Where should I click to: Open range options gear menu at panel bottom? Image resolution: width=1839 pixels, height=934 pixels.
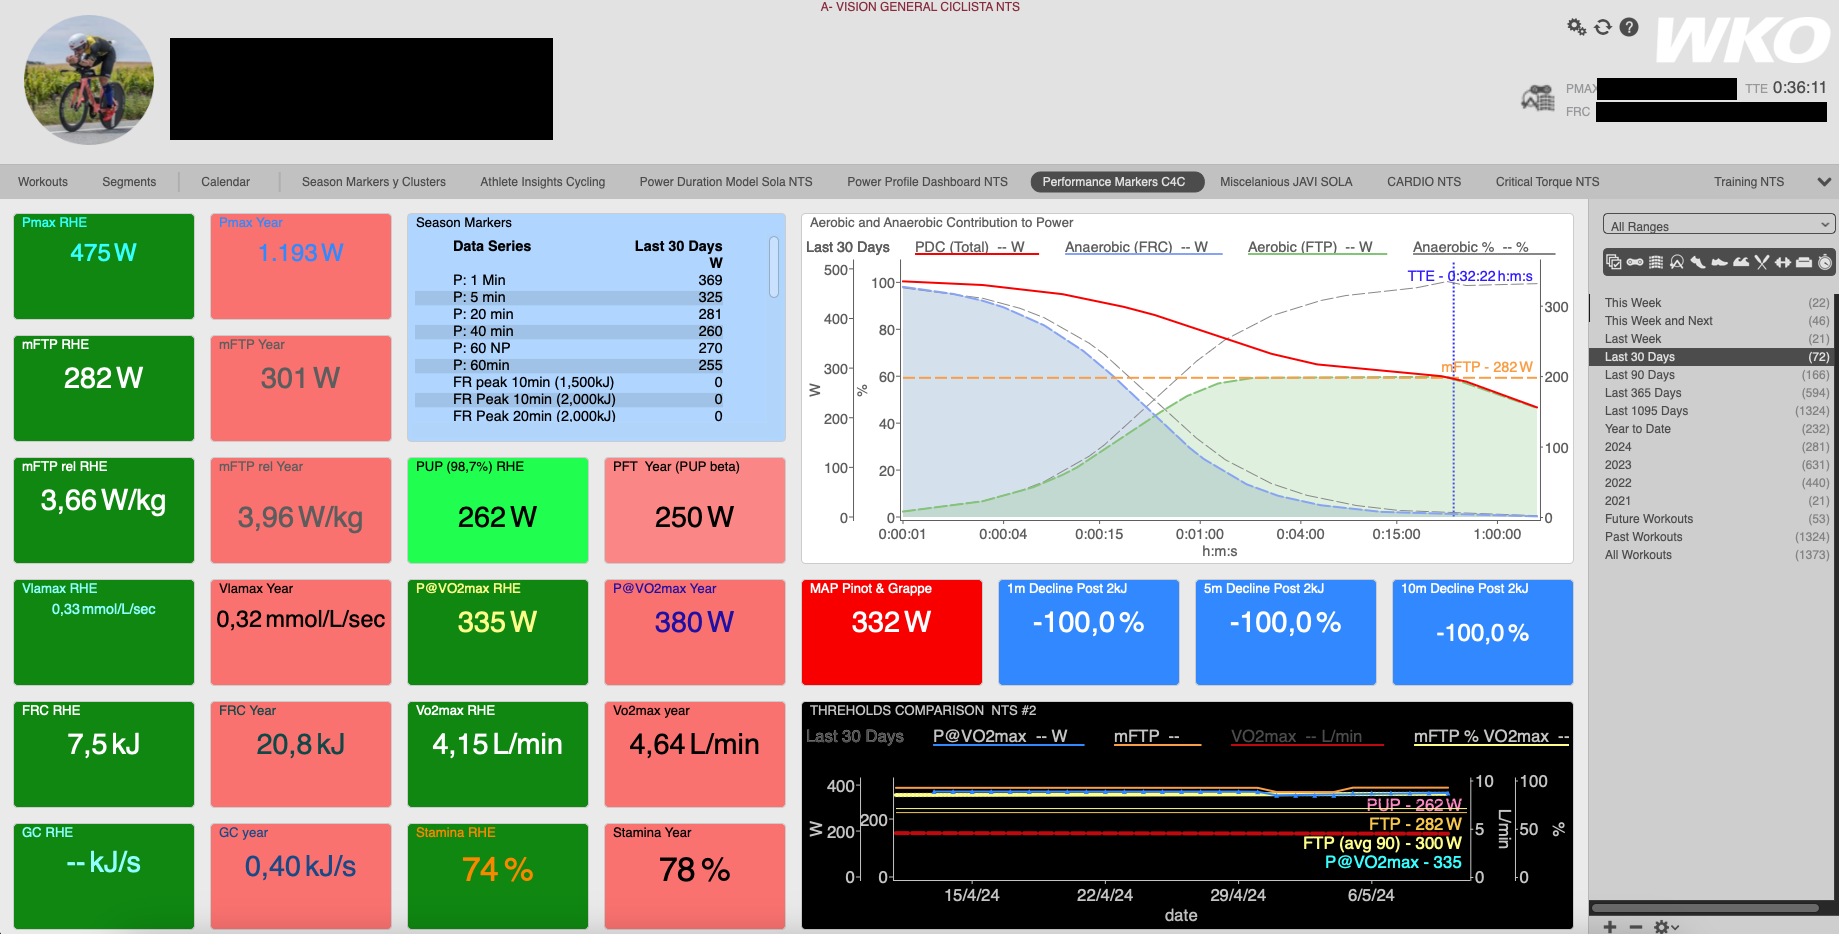tap(1666, 927)
